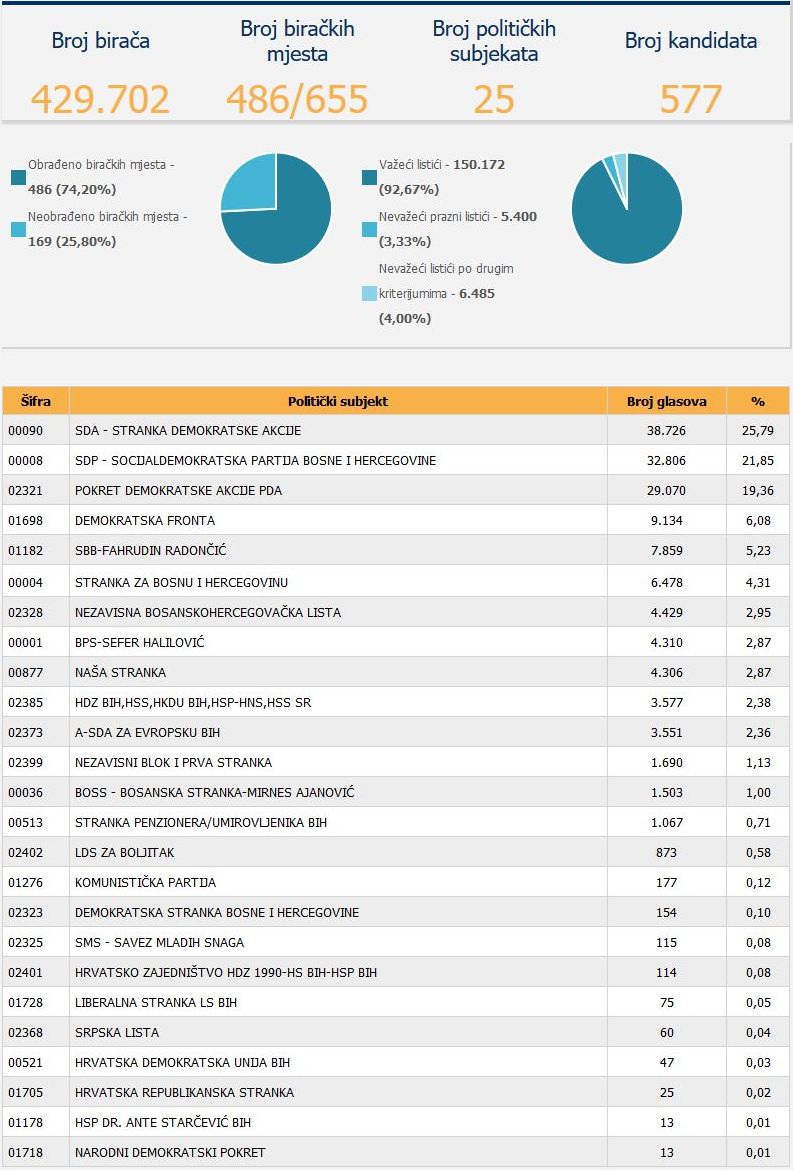Image resolution: width=793 pixels, height=1170 pixels.
Task: Select the SDA - Stranka Demokratske Akcije row
Action: [x=396, y=431]
